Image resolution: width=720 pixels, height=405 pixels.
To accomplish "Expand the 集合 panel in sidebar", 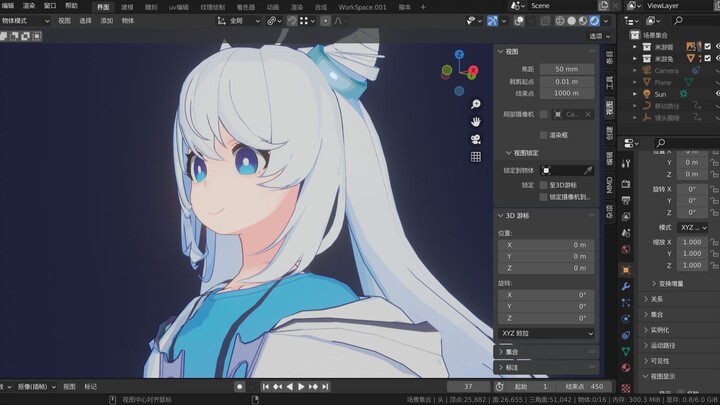I will coord(546,352).
